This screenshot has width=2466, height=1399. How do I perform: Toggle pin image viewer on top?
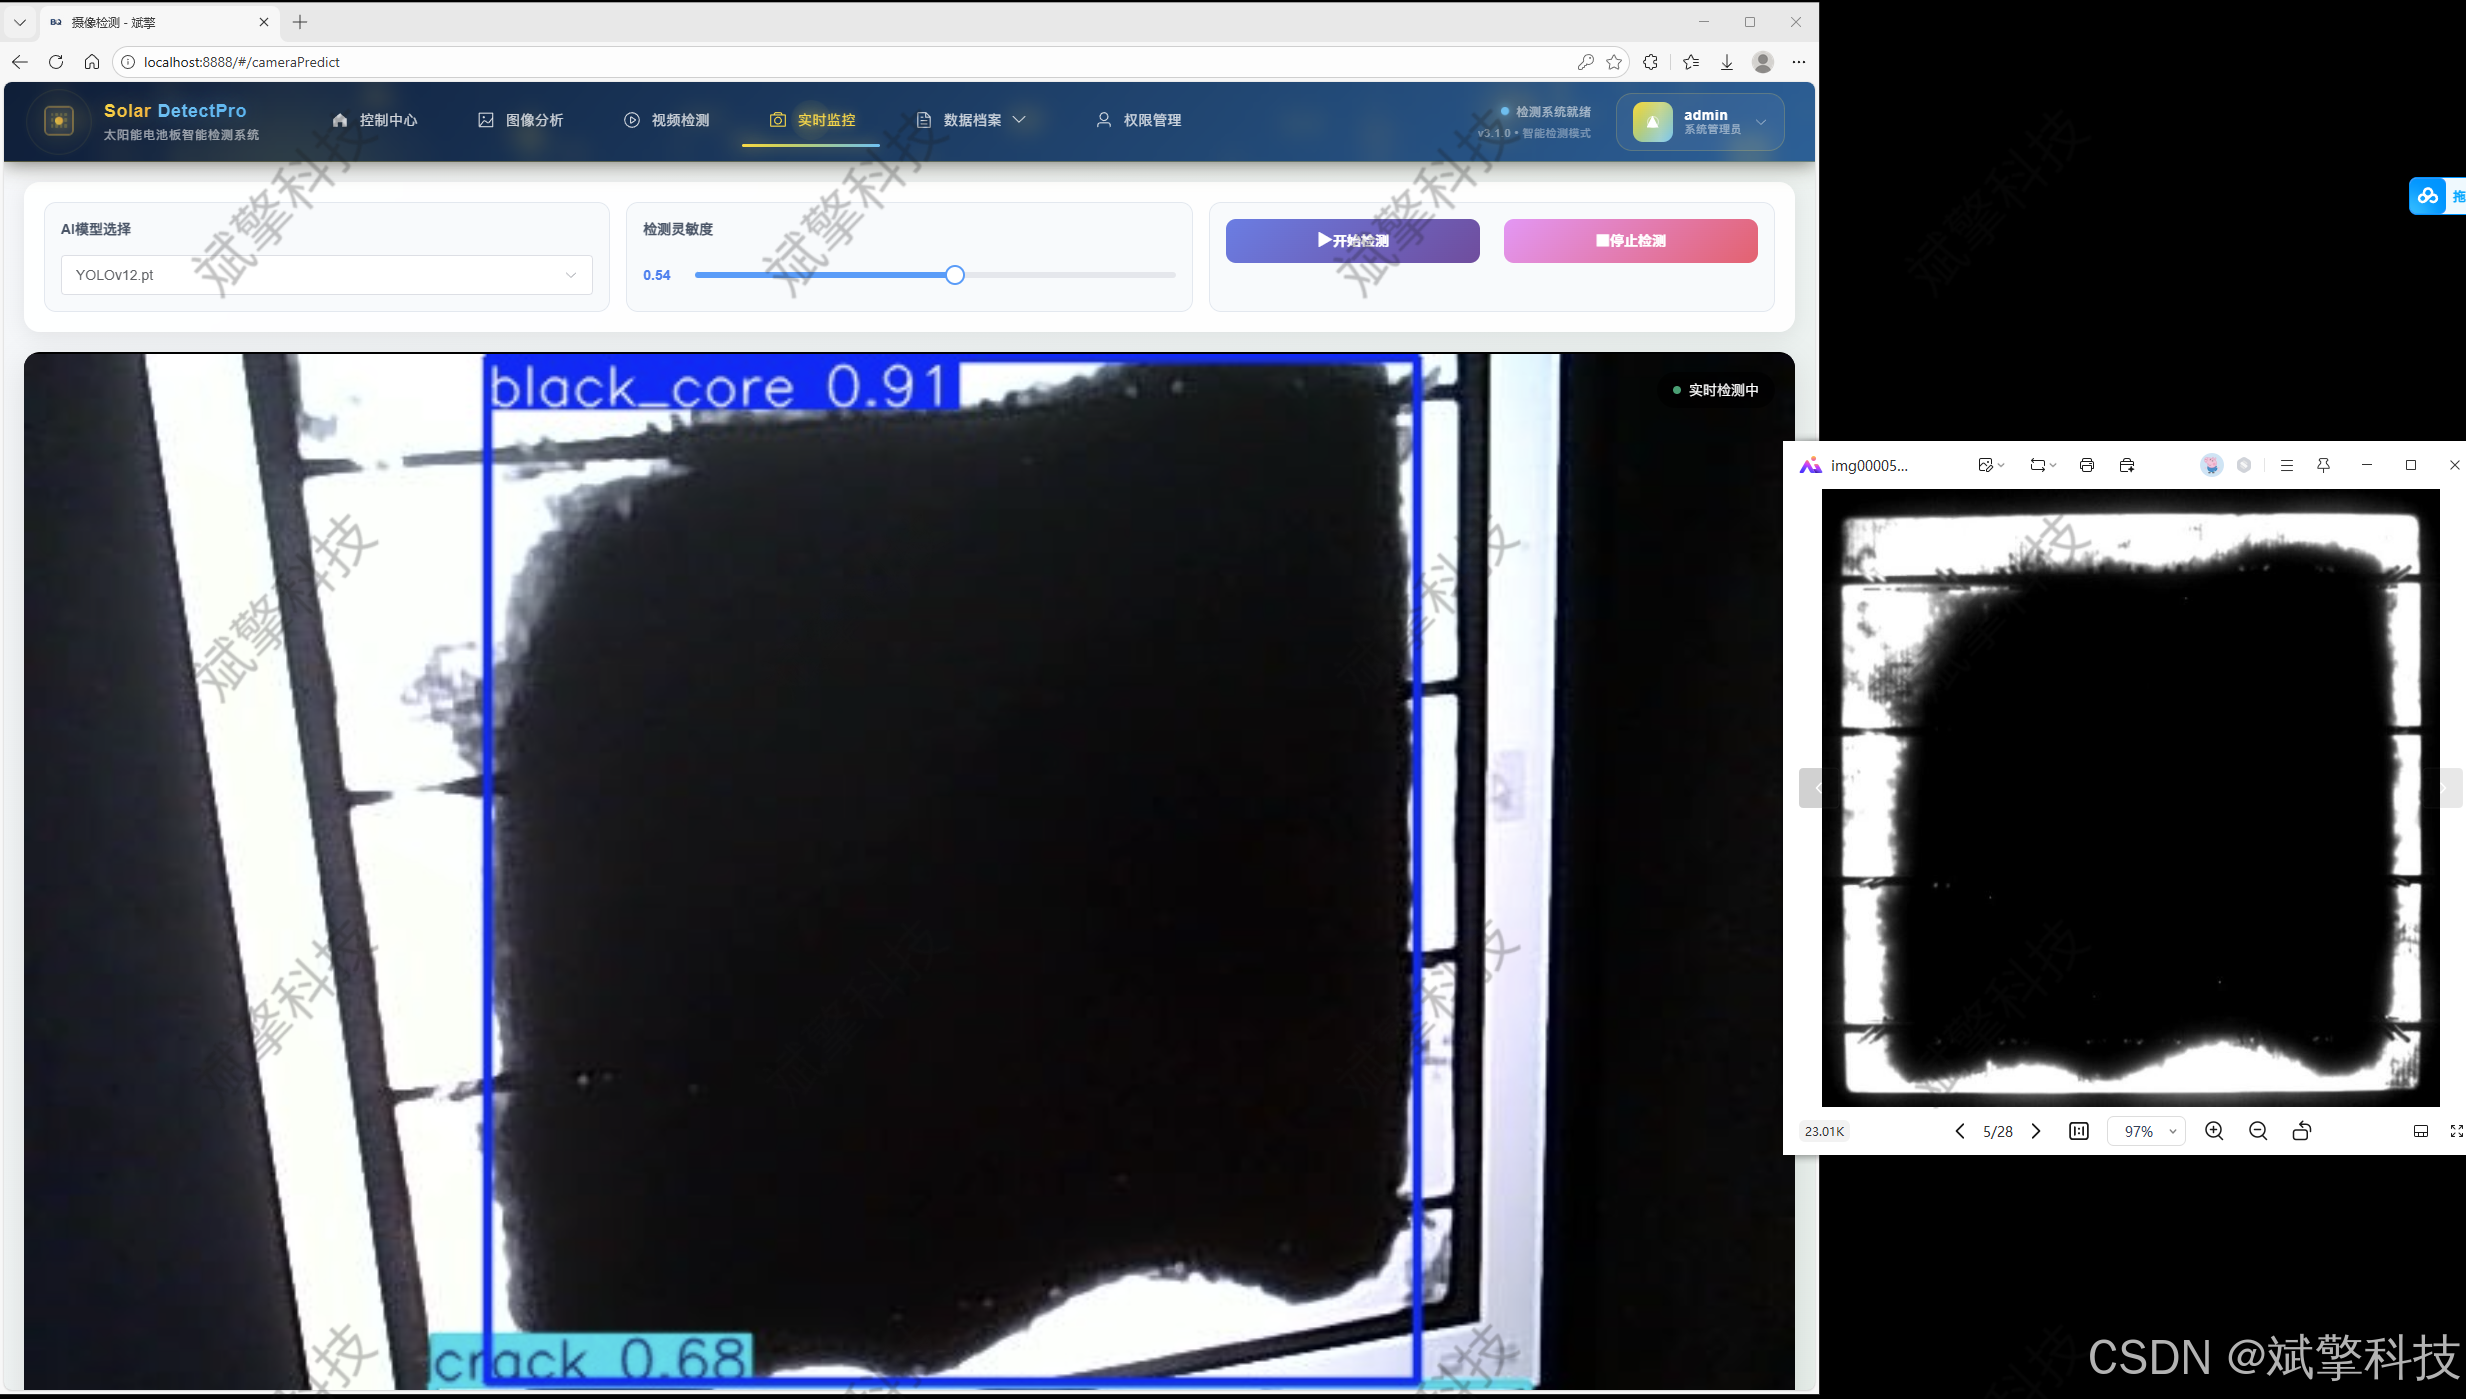[x=2324, y=465]
